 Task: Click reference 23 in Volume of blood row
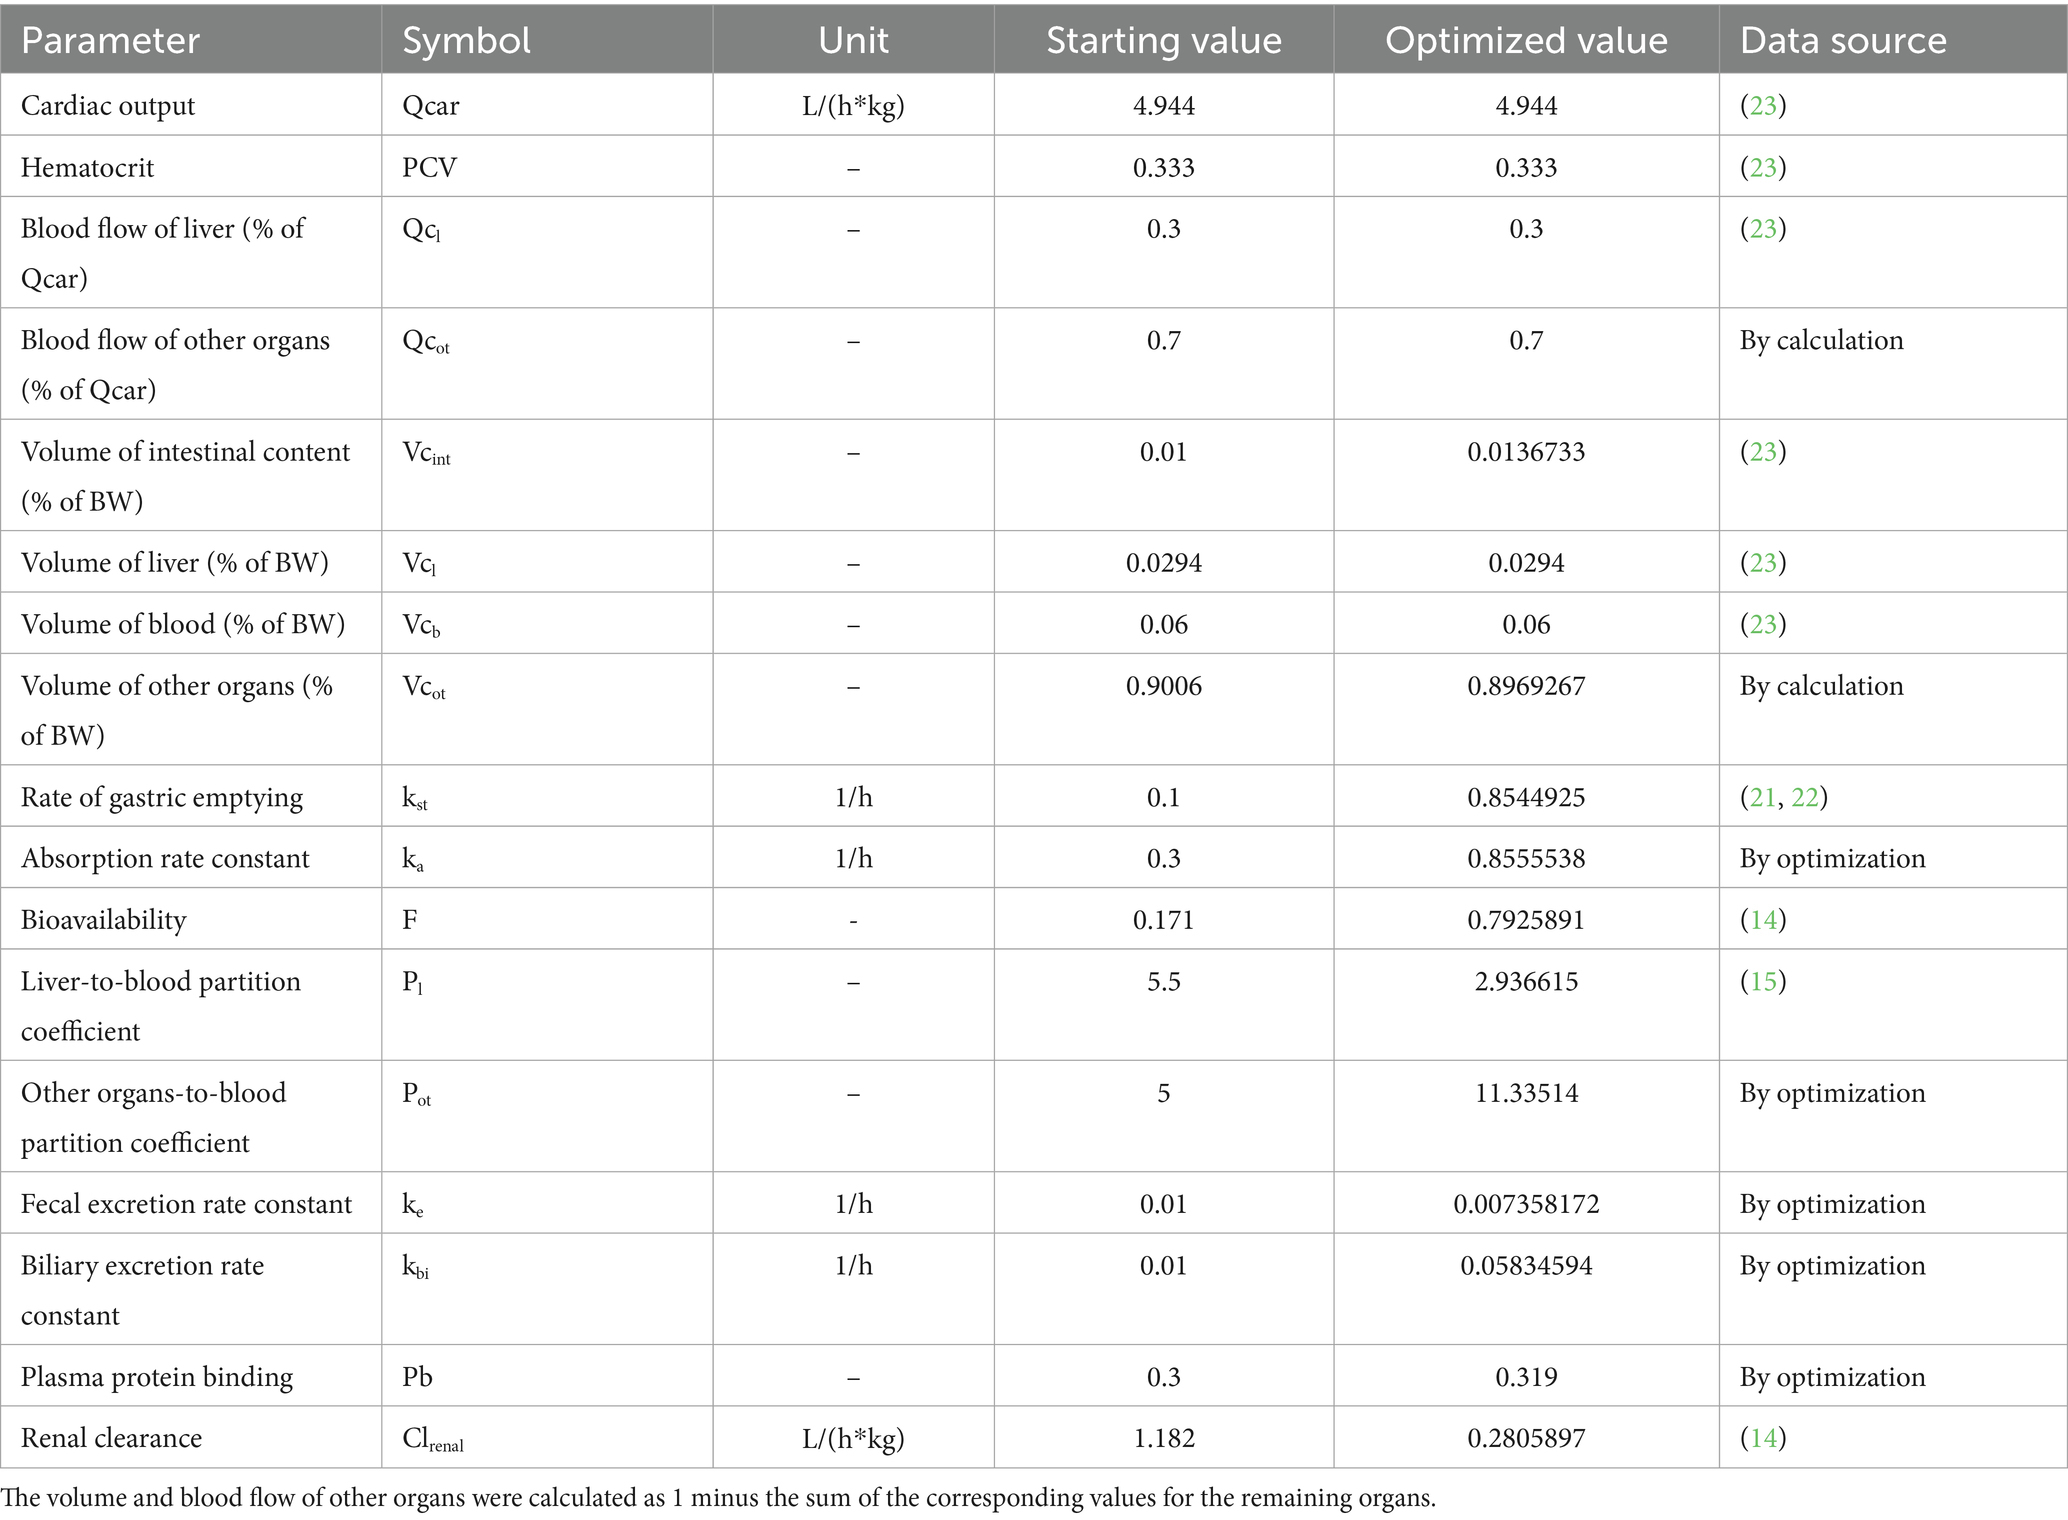coord(1763,624)
